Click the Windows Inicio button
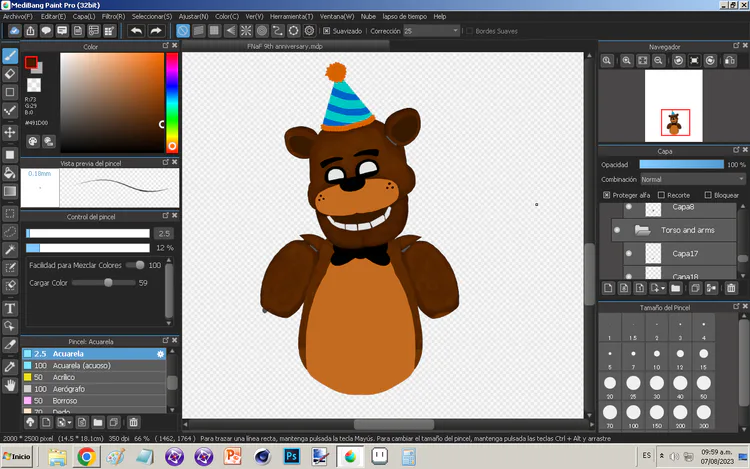Viewport: 750px width, 469px height. pyautogui.click(x=17, y=457)
